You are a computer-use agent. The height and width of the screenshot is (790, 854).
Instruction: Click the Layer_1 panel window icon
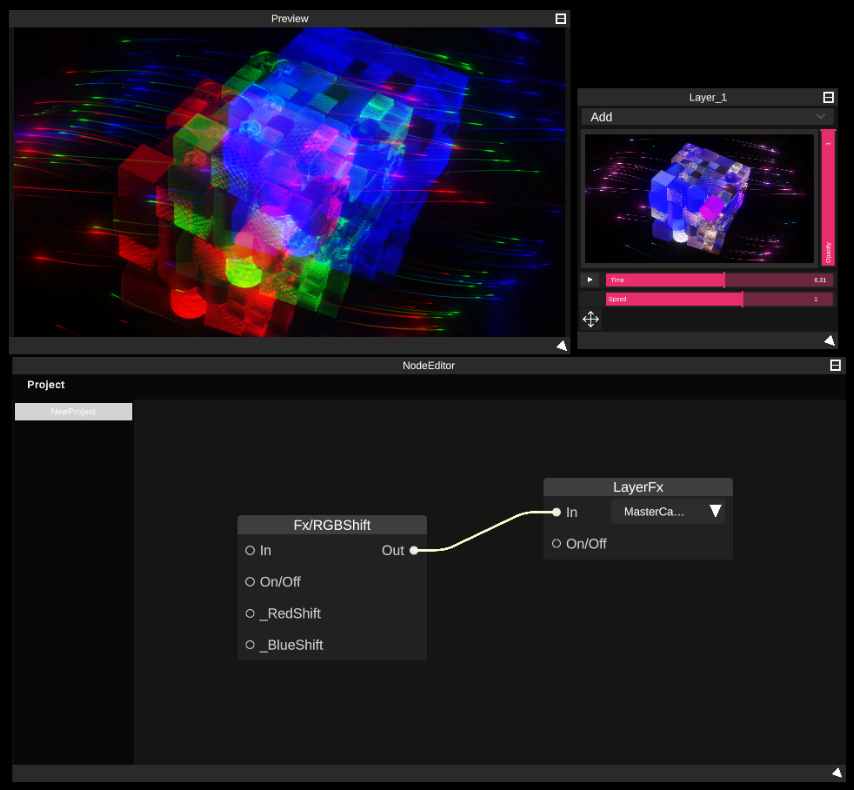828,96
